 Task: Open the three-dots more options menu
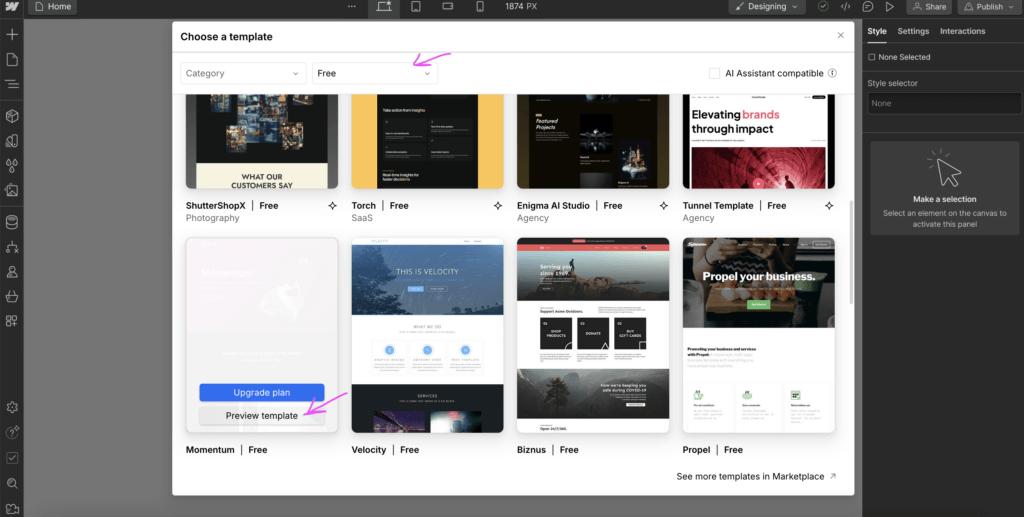point(352,7)
